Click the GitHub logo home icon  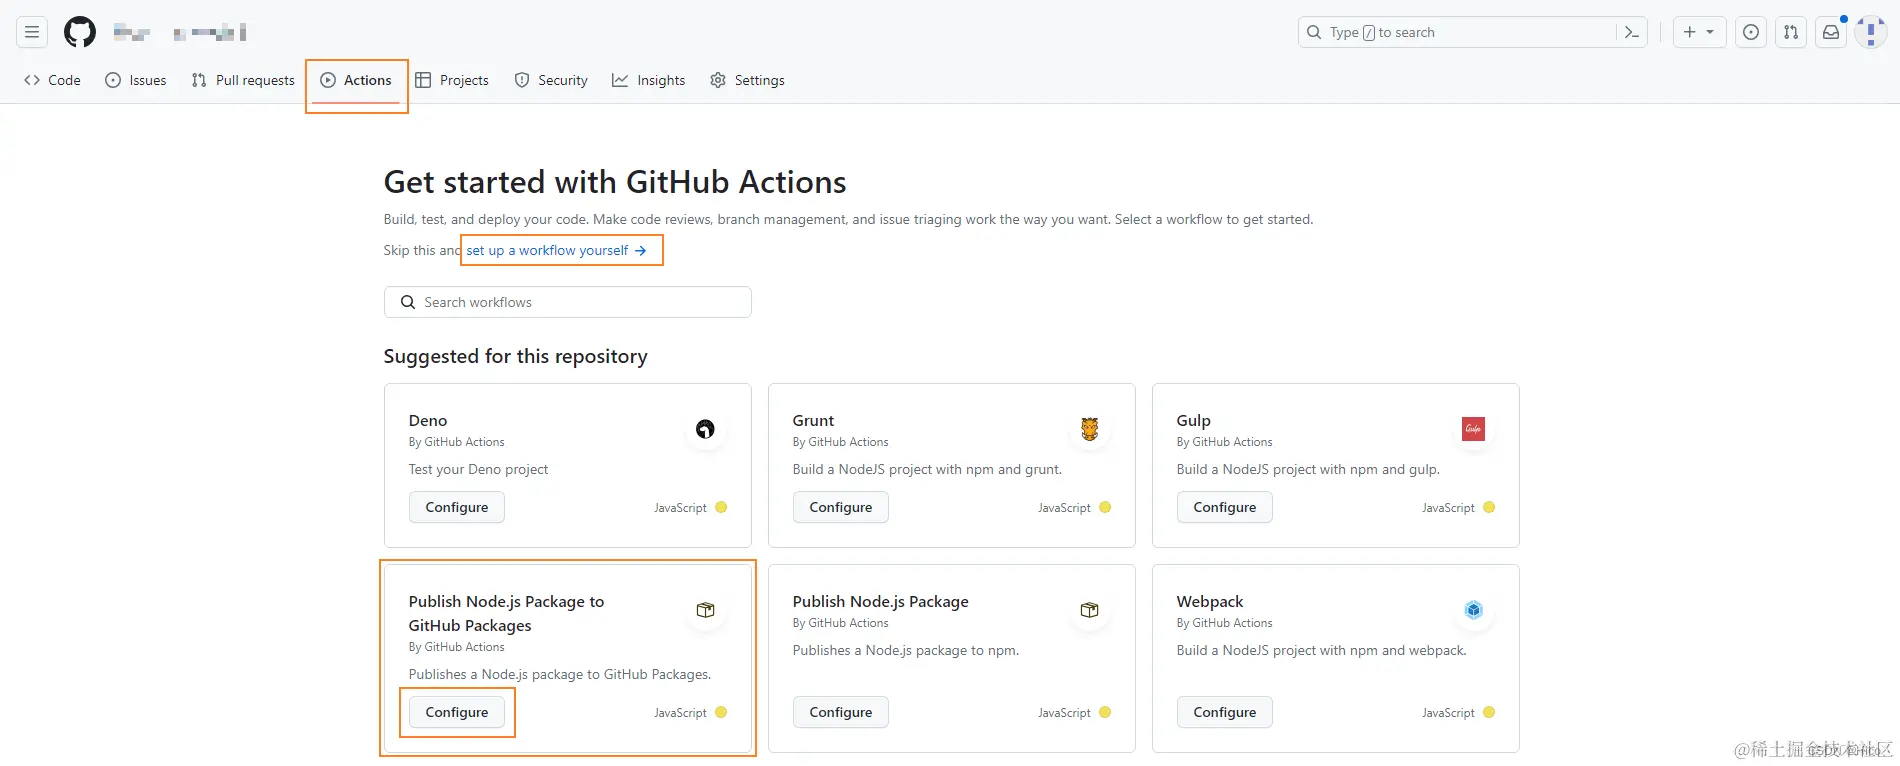[80, 32]
